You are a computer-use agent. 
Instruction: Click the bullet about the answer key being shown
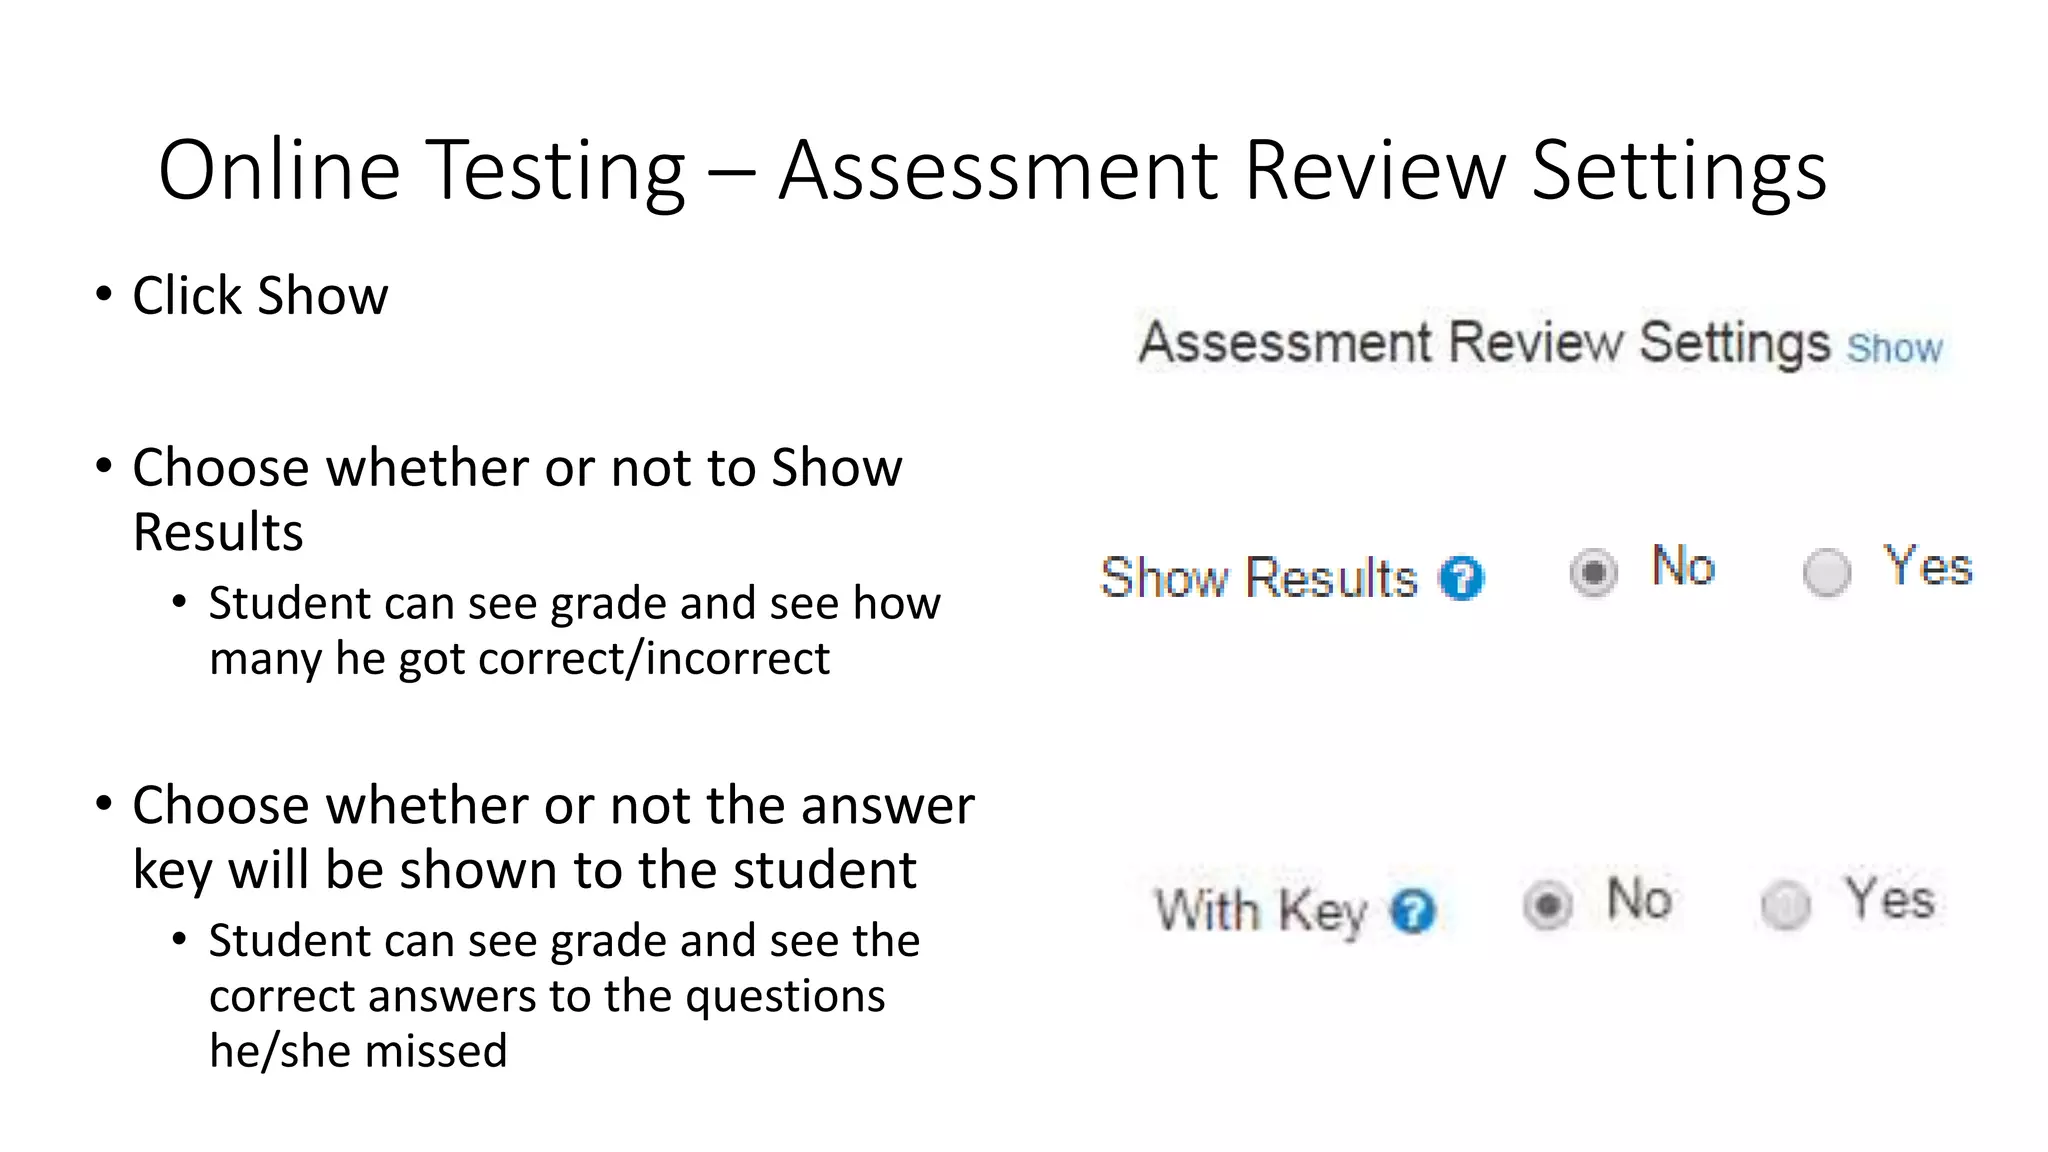tap(553, 837)
